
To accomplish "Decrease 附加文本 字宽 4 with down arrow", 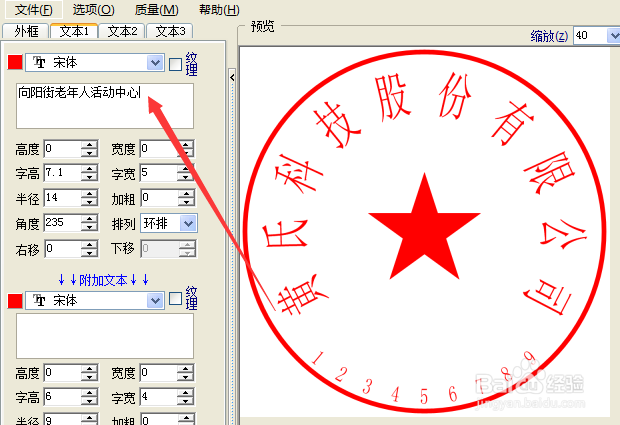I will point(186,402).
